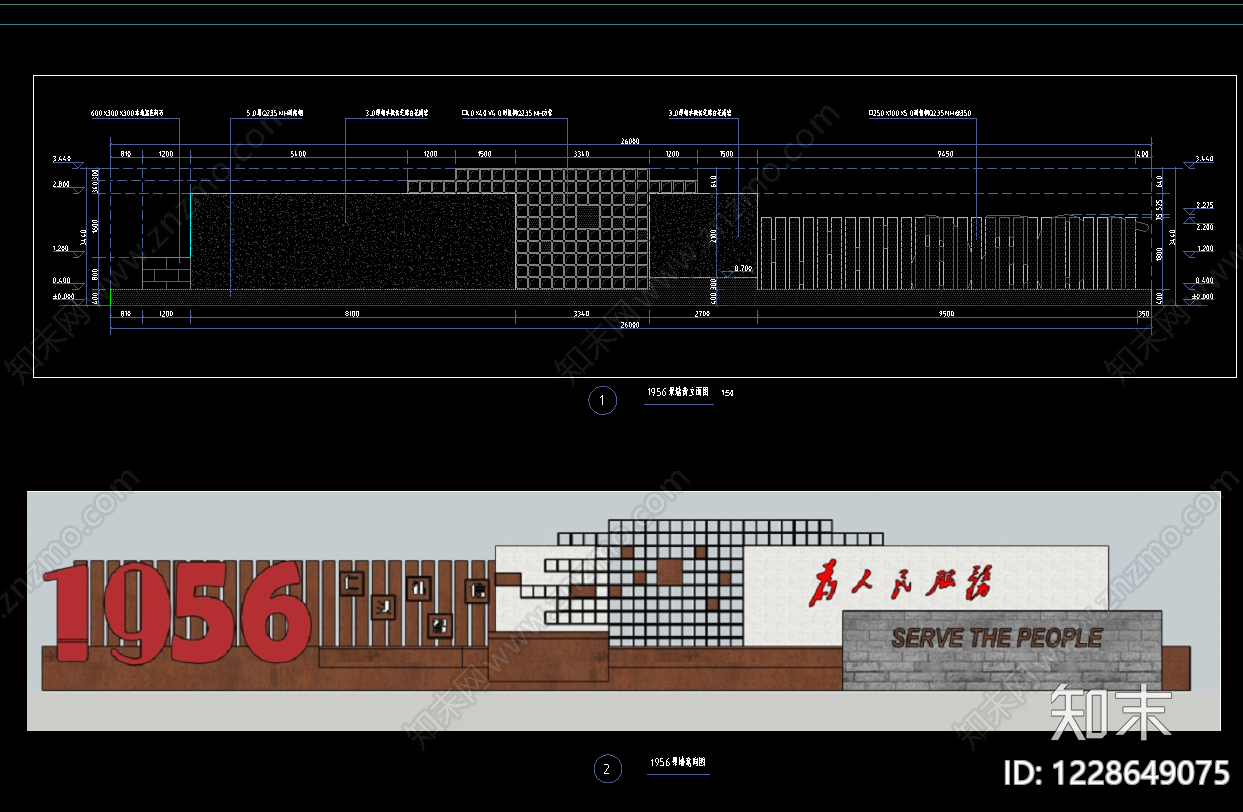The height and width of the screenshot is (812, 1243).
Task: Select the '0.700' level mark near the step
Action: pos(742,269)
